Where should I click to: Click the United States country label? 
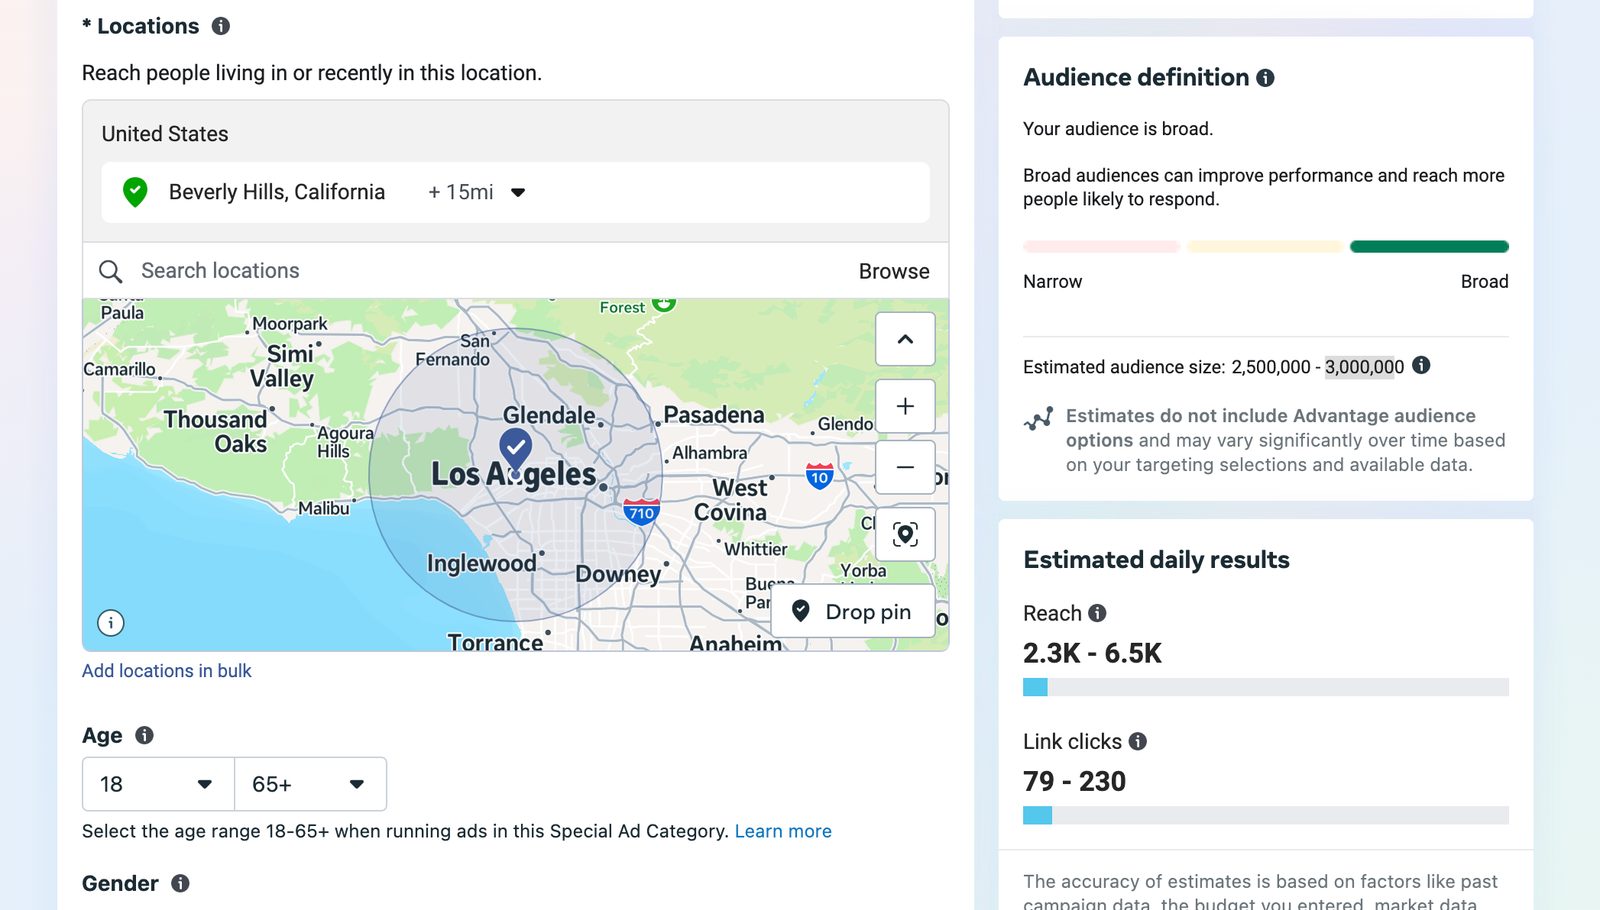[165, 134]
